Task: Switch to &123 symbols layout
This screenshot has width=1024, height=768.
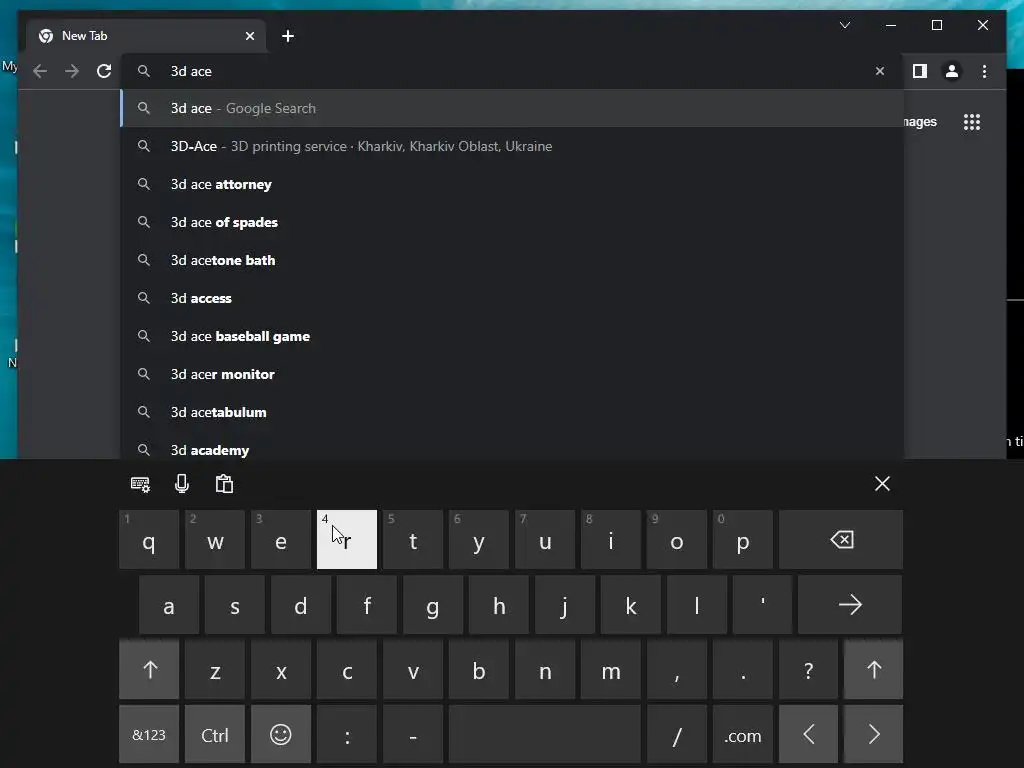Action: pos(149,735)
